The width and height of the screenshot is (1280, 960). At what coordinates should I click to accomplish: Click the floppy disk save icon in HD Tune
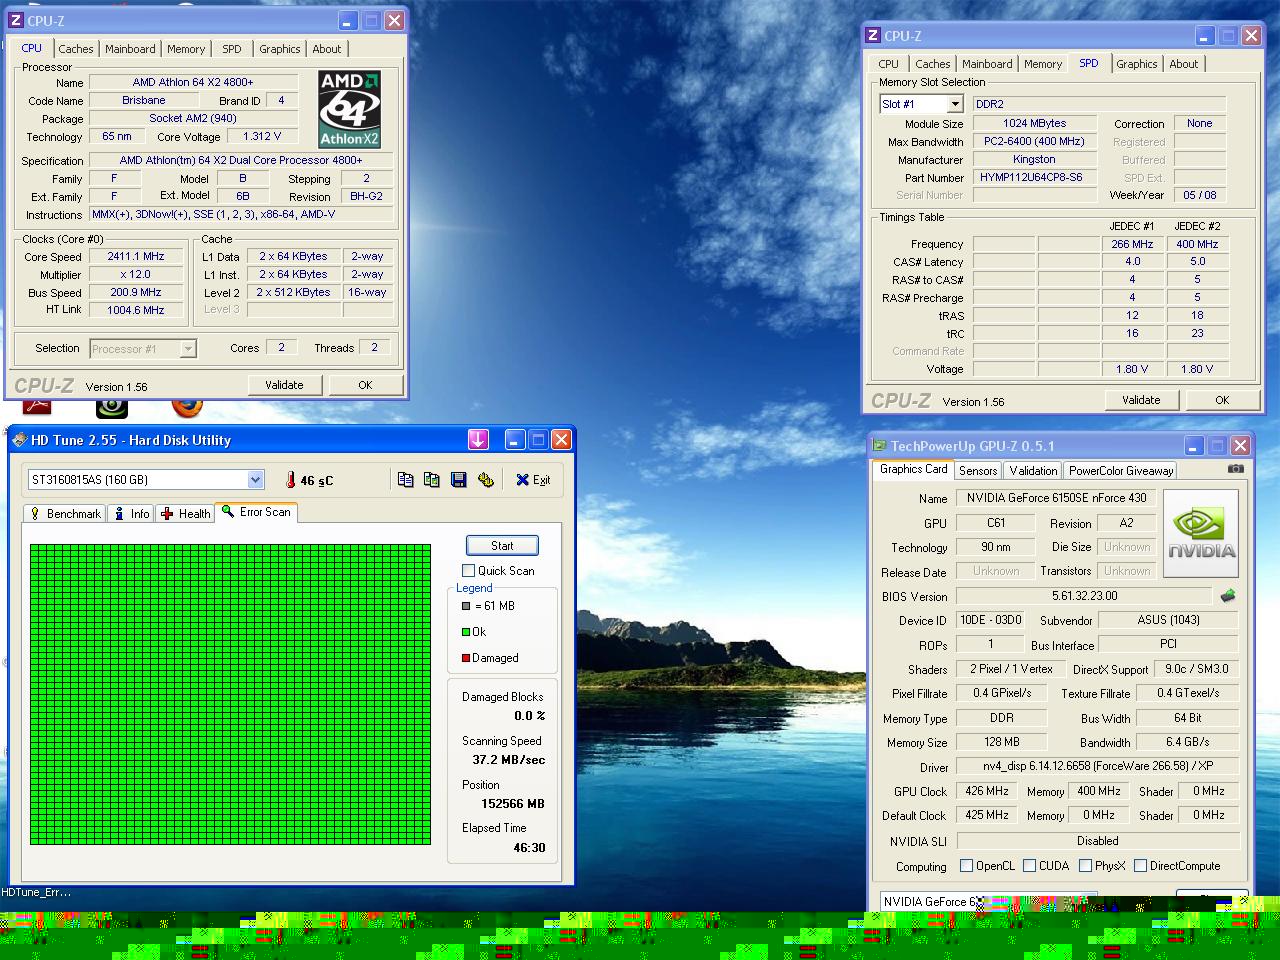click(459, 480)
